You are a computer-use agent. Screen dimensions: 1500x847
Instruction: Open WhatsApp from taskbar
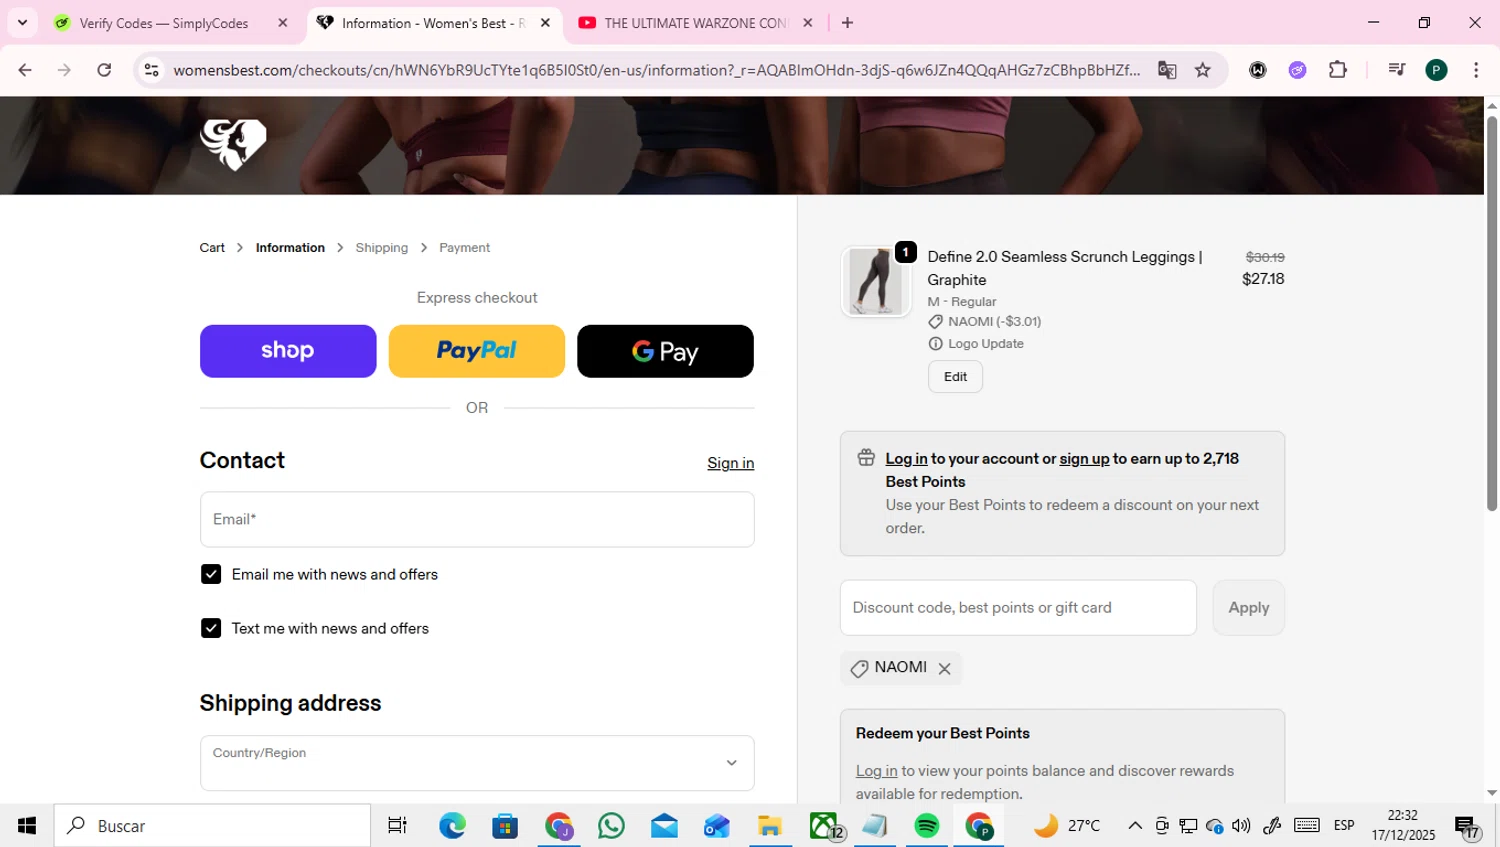point(611,826)
